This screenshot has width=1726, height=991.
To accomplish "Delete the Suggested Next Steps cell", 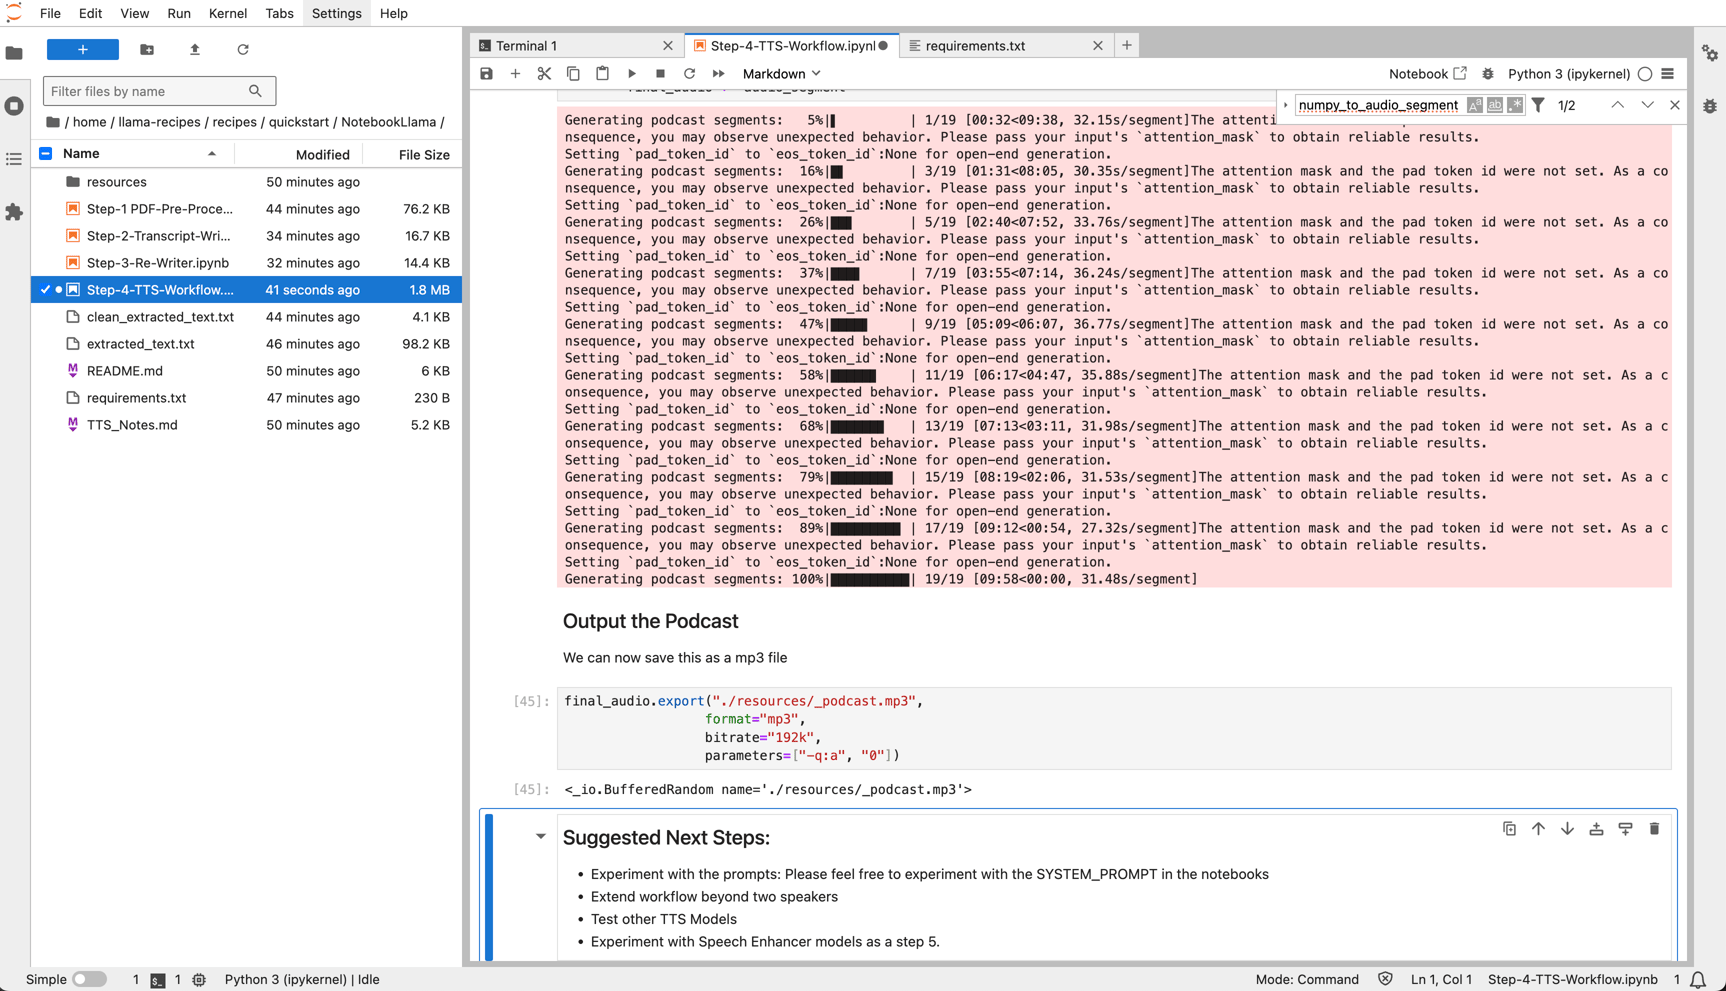I will click(x=1655, y=828).
